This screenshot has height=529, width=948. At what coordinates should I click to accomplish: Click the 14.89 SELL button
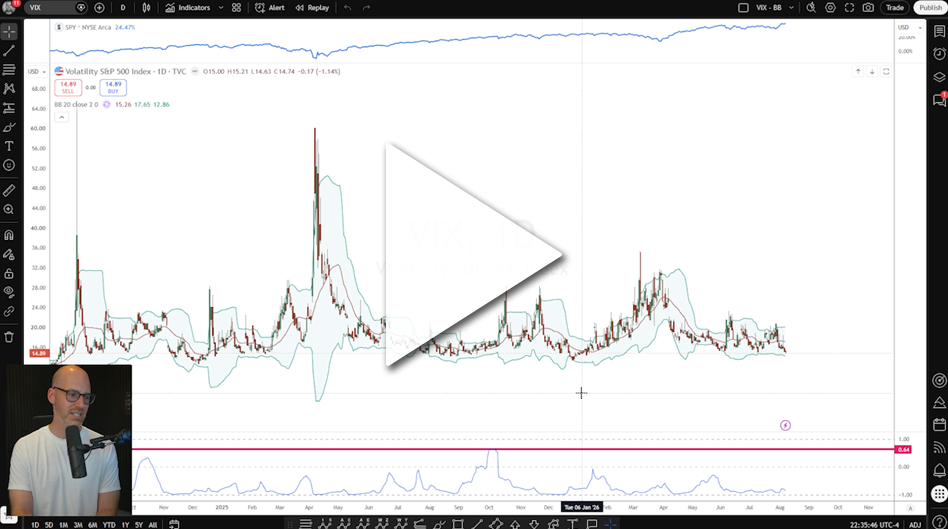tap(68, 88)
